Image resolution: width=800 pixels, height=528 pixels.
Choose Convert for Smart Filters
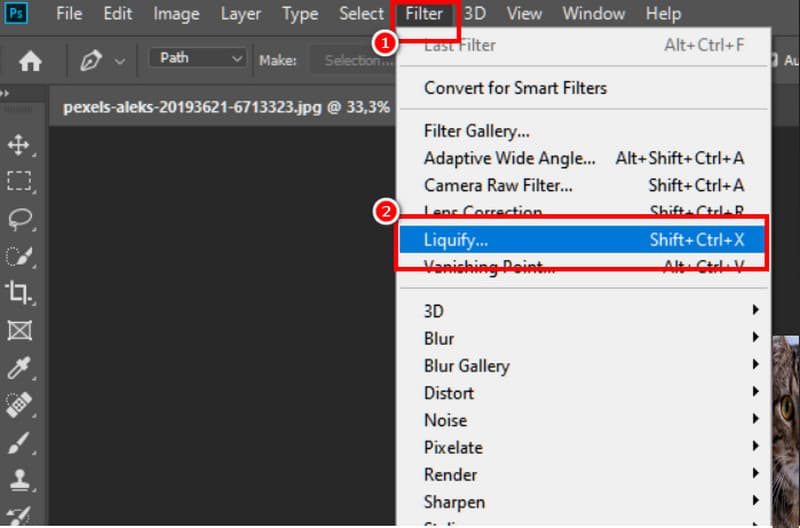pyautogui.click(x=584, y=88)
